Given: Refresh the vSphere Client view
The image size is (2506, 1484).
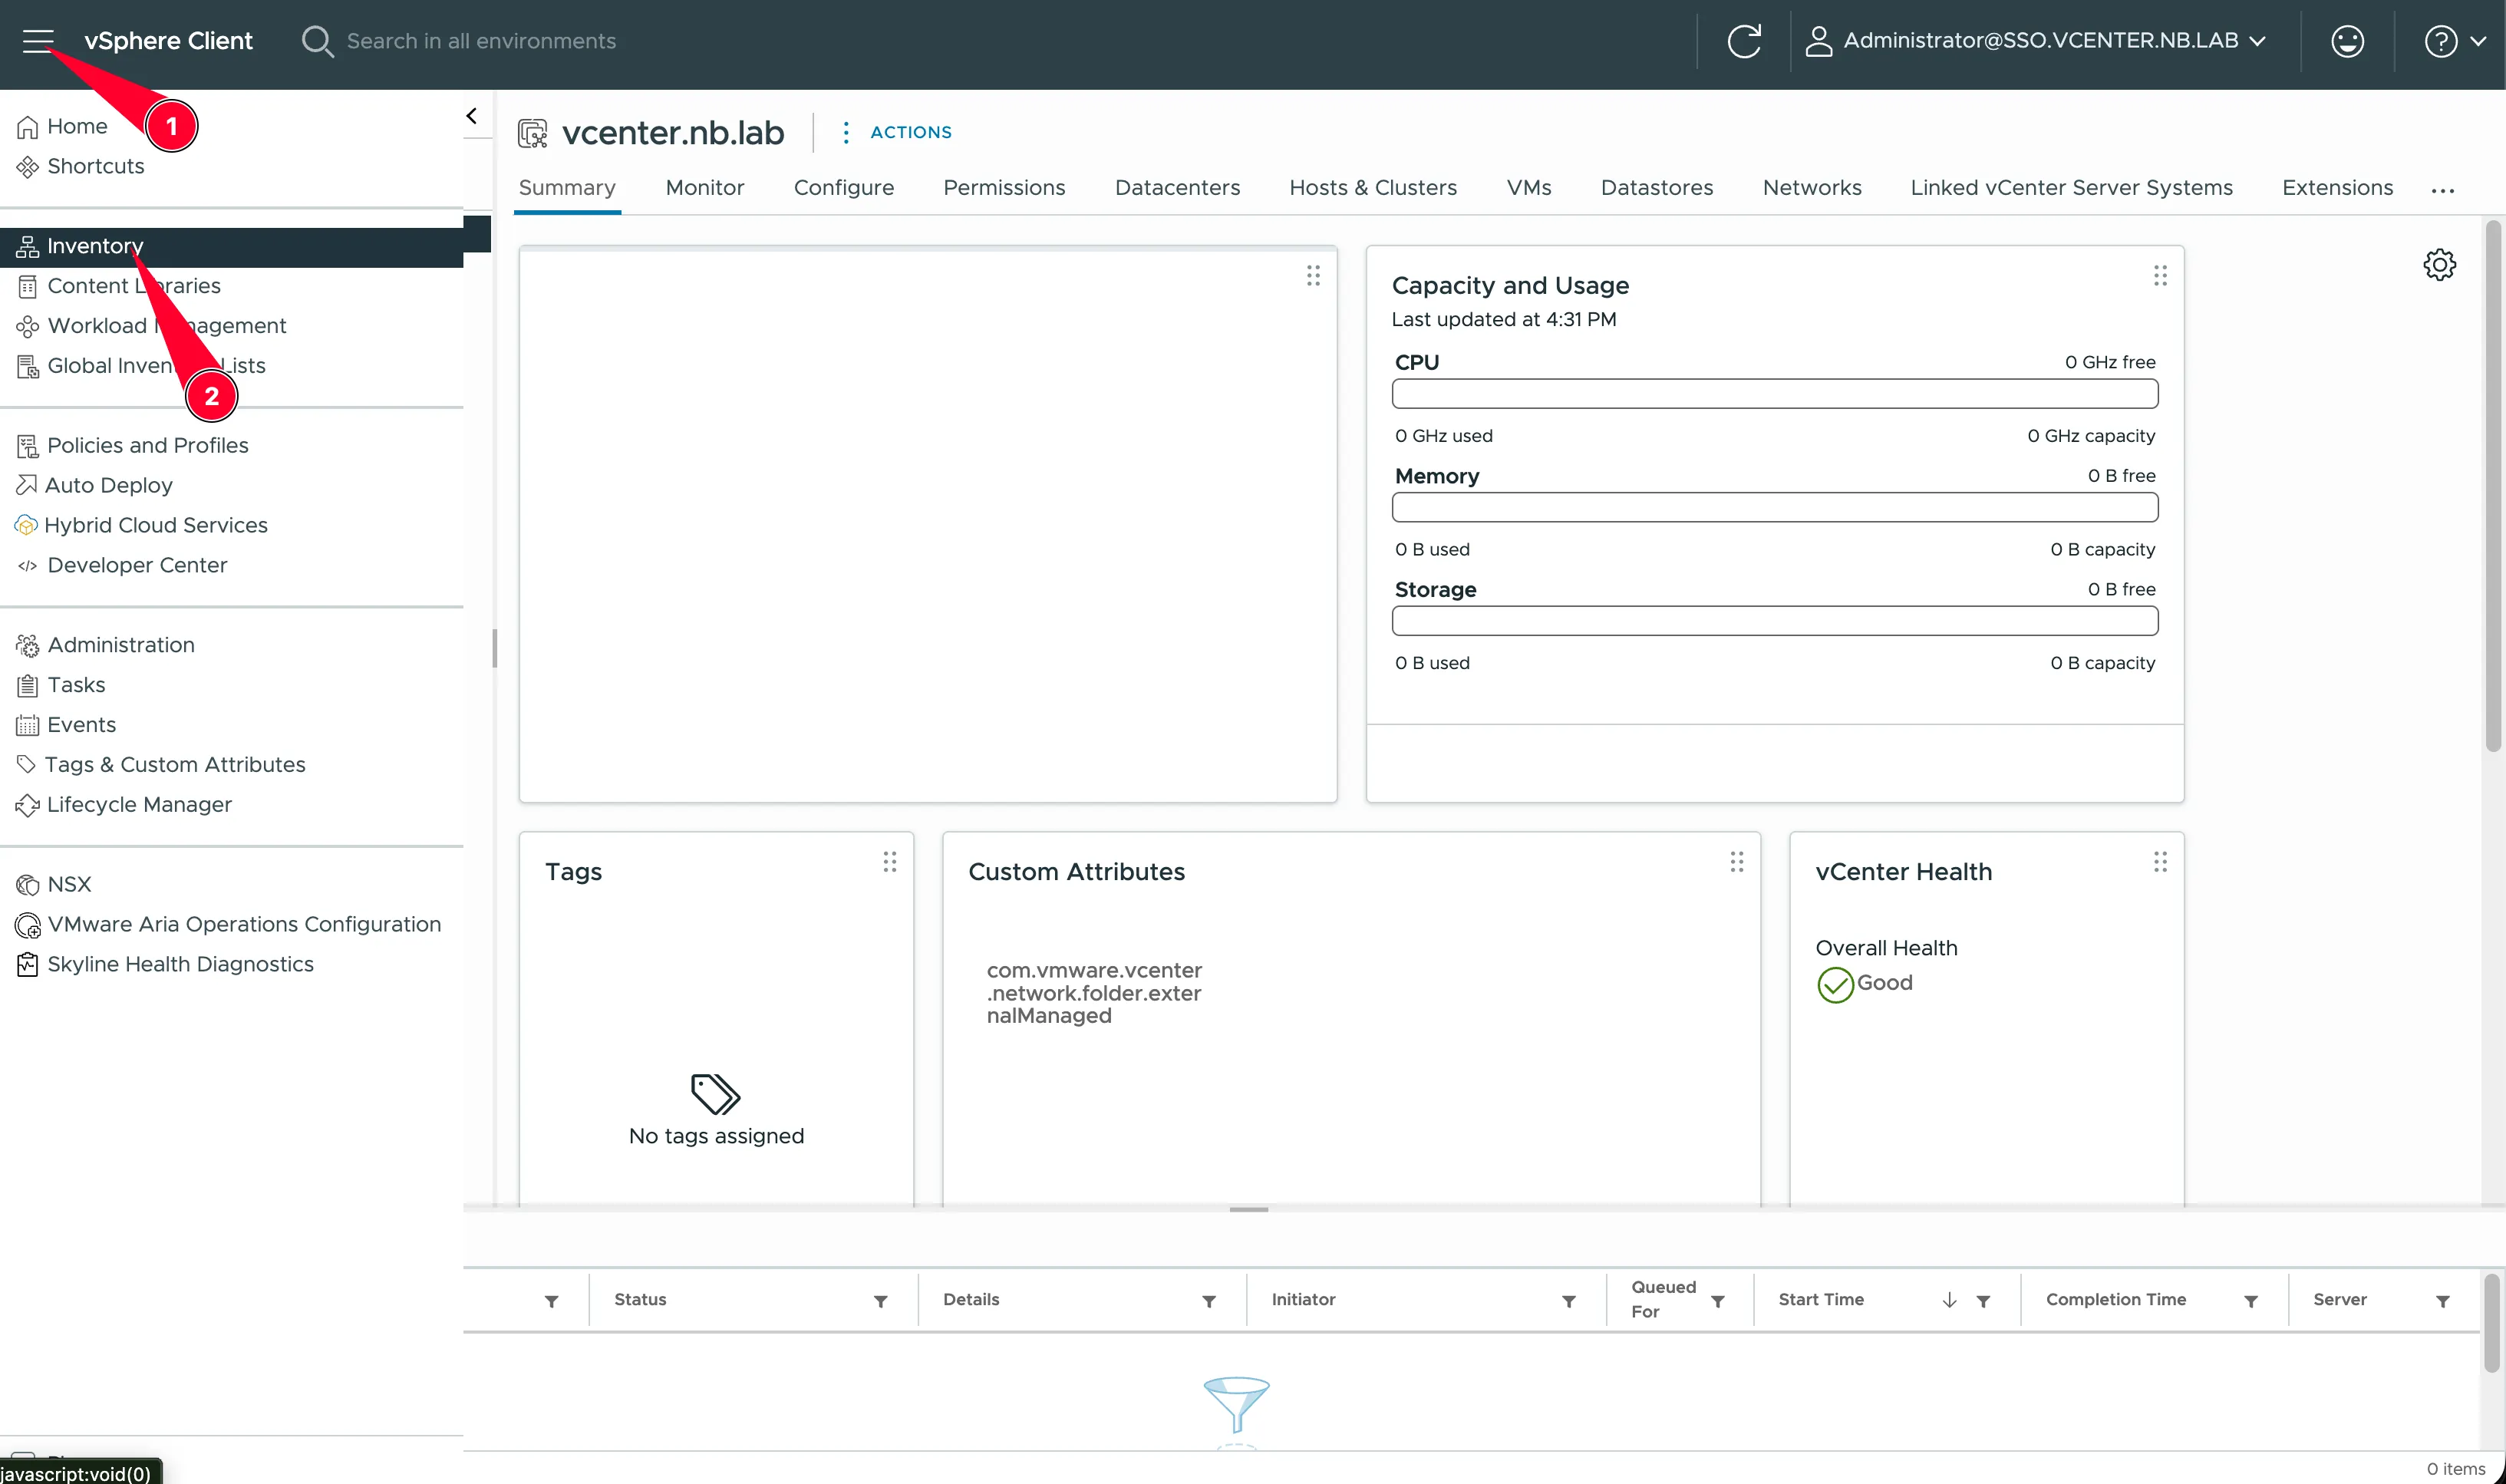Looking at the screenshot, I should pos(1744,41).
